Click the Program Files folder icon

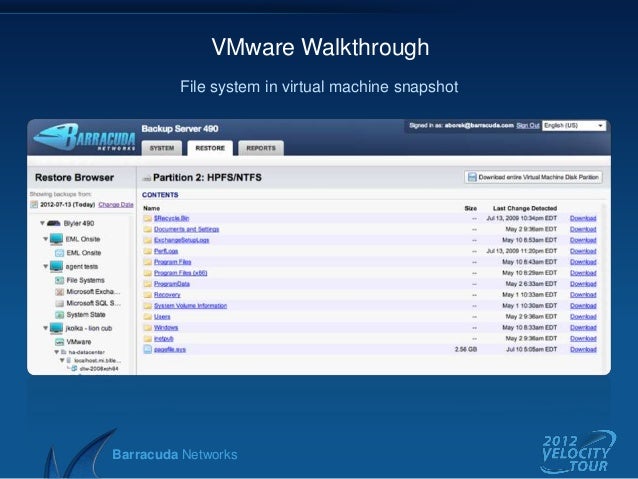(148, 262)
